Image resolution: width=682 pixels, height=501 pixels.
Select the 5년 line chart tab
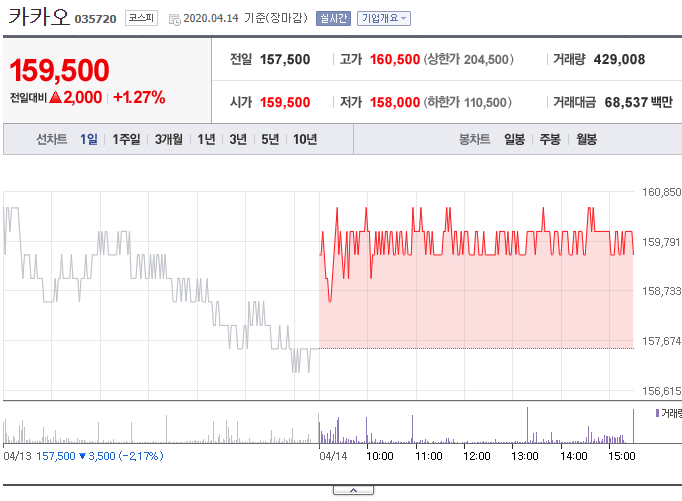pos(270,139)
